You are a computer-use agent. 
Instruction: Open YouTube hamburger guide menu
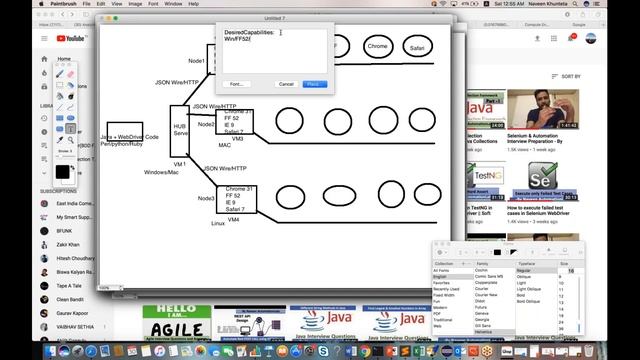(44, 38)
